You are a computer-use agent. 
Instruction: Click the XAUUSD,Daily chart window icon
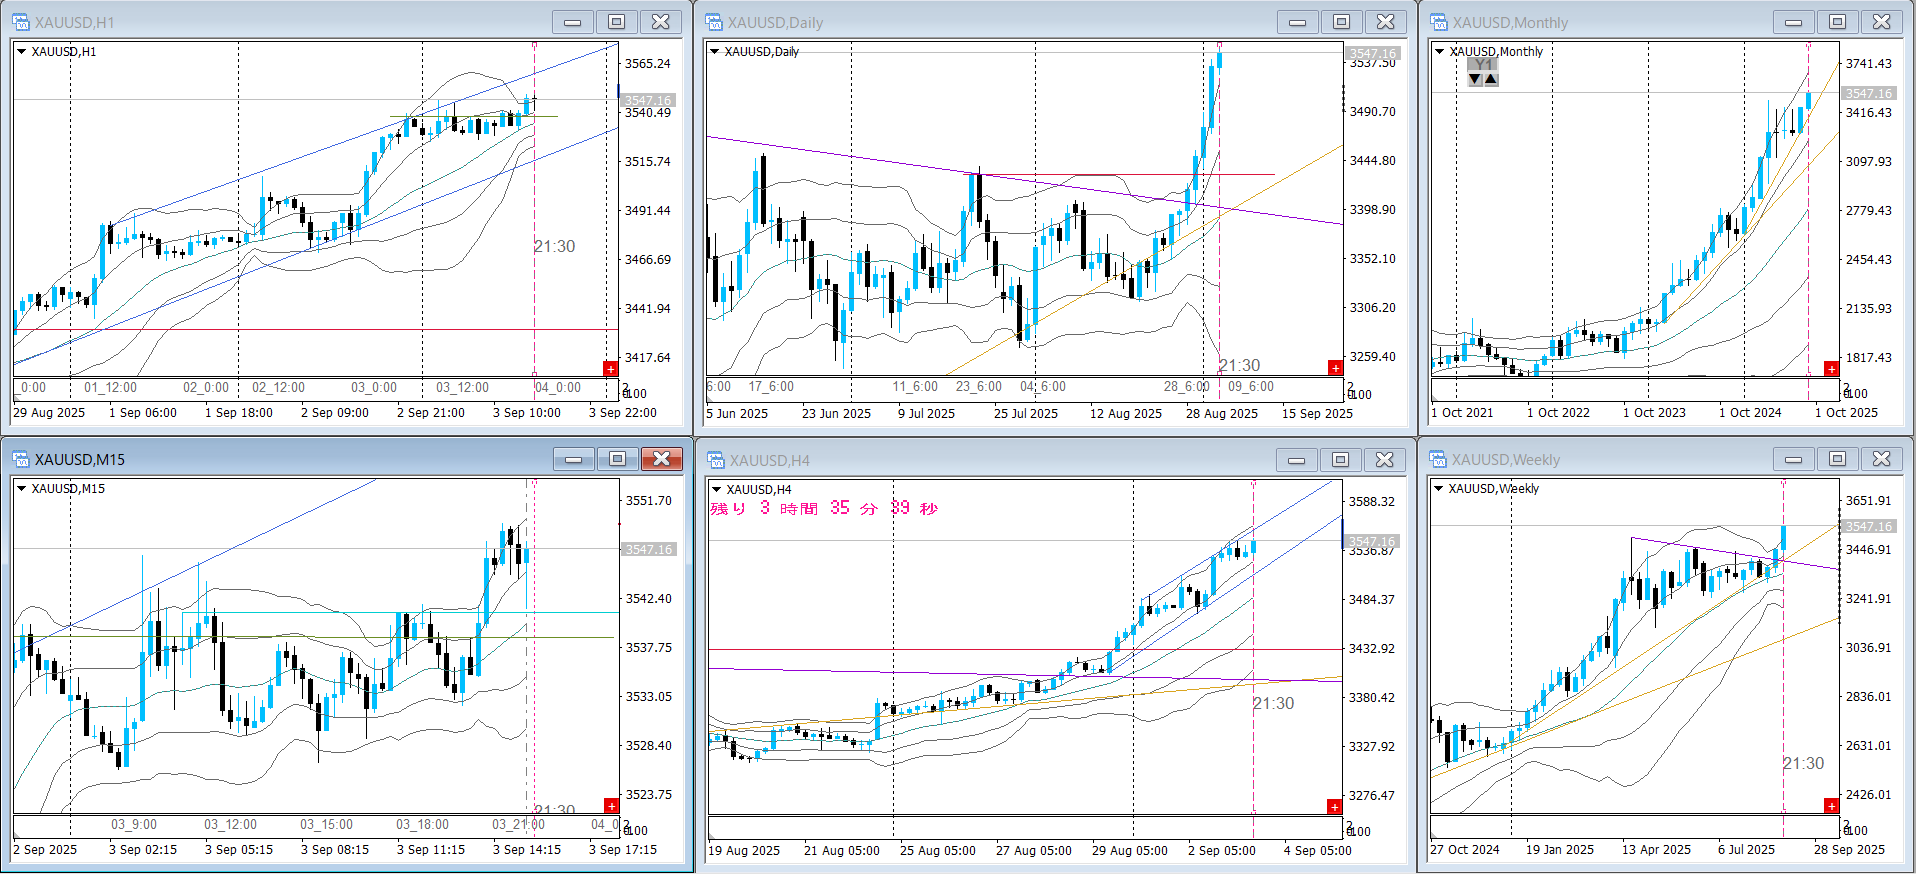(714, 22)
